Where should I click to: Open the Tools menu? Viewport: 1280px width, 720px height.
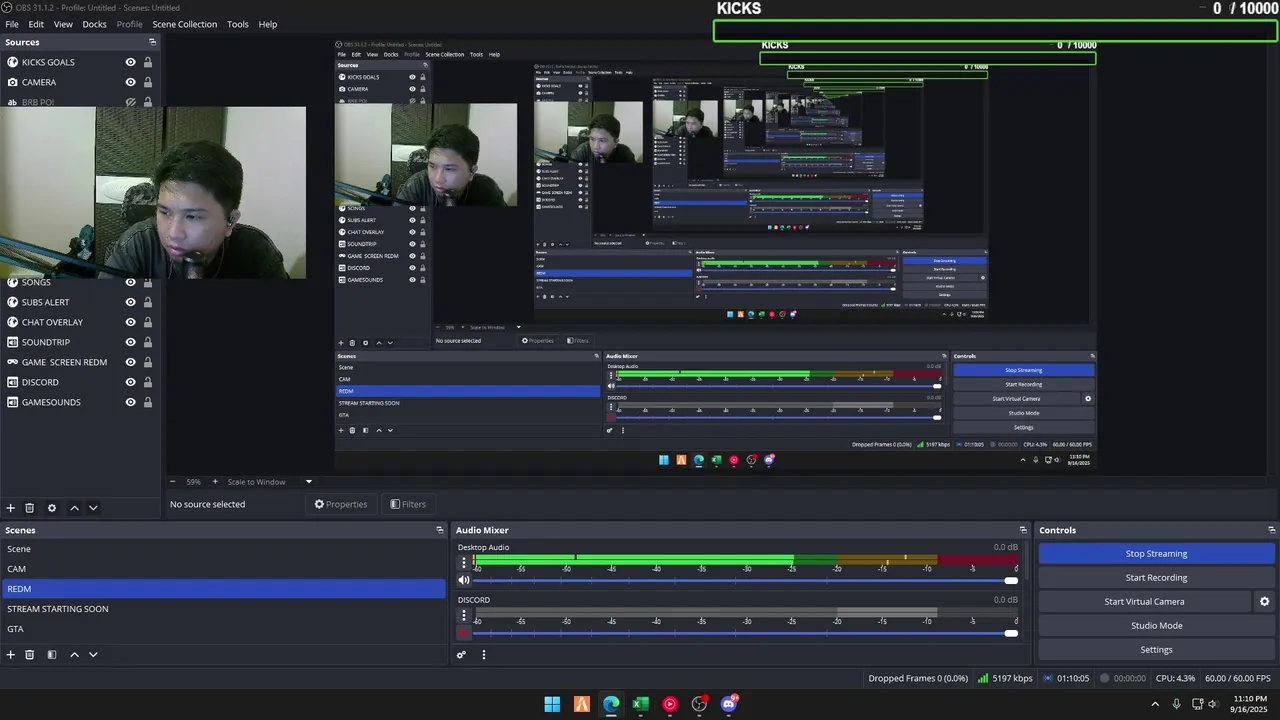click(238, 24)
